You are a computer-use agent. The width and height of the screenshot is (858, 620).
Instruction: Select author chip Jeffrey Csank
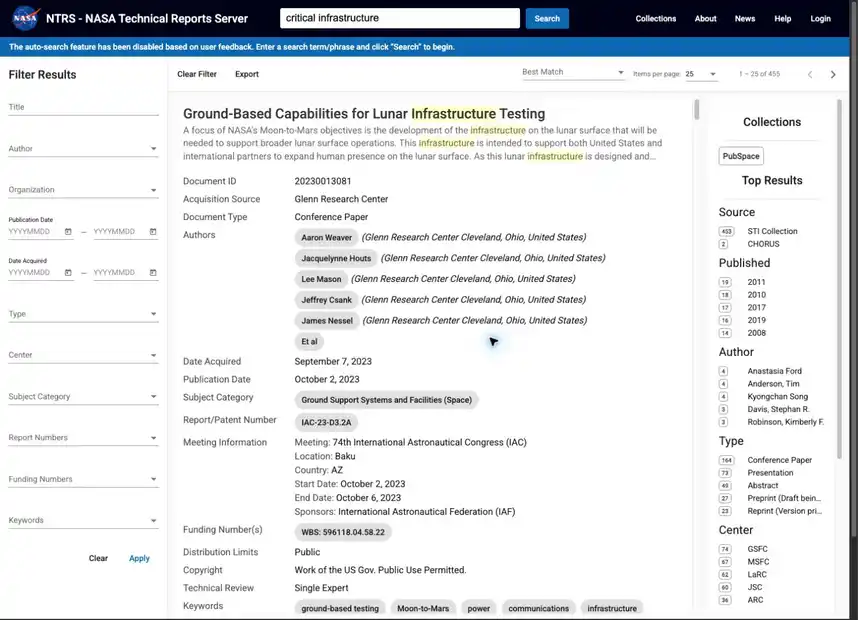[x=327, y=300]
